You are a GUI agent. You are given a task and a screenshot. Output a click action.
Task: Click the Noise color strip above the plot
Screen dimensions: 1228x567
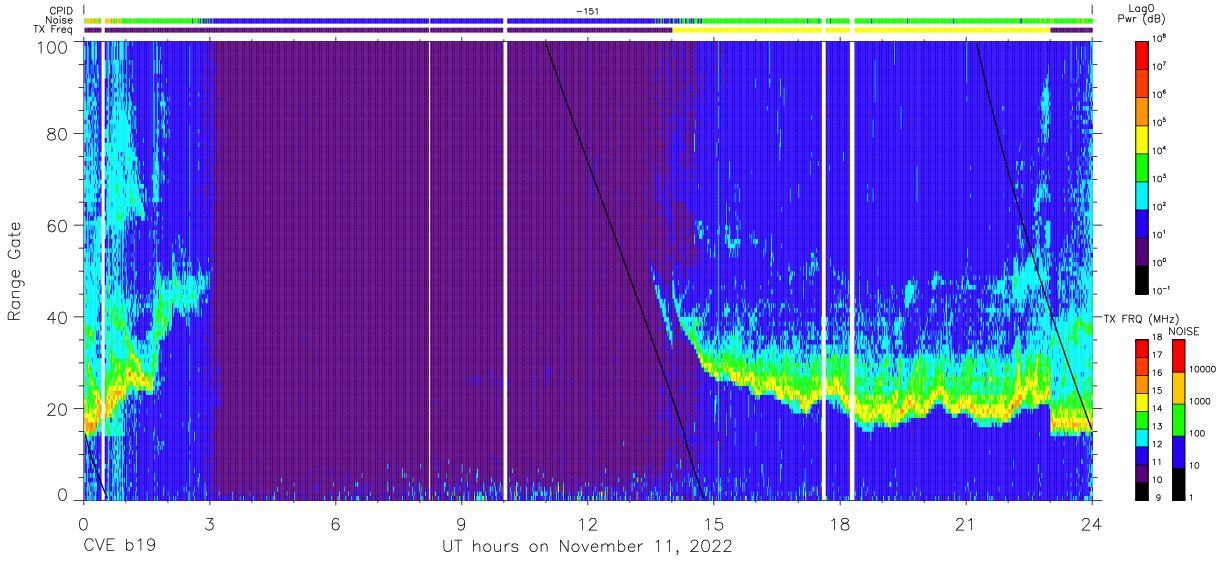coord(588,20)
